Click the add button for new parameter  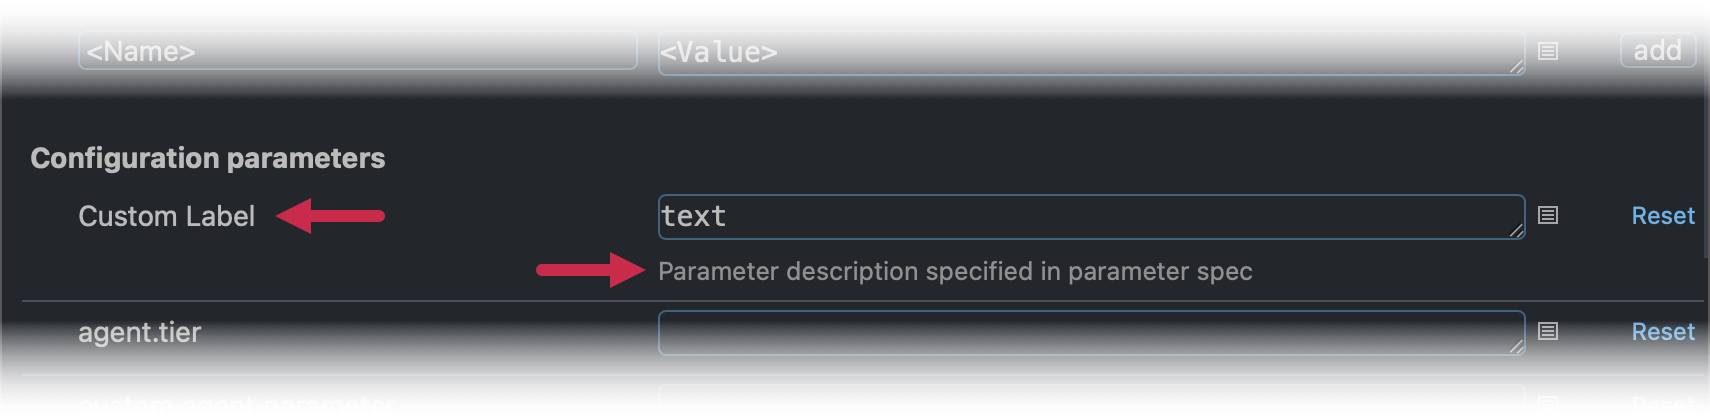pyautogui.click(x=1658, y=50)
